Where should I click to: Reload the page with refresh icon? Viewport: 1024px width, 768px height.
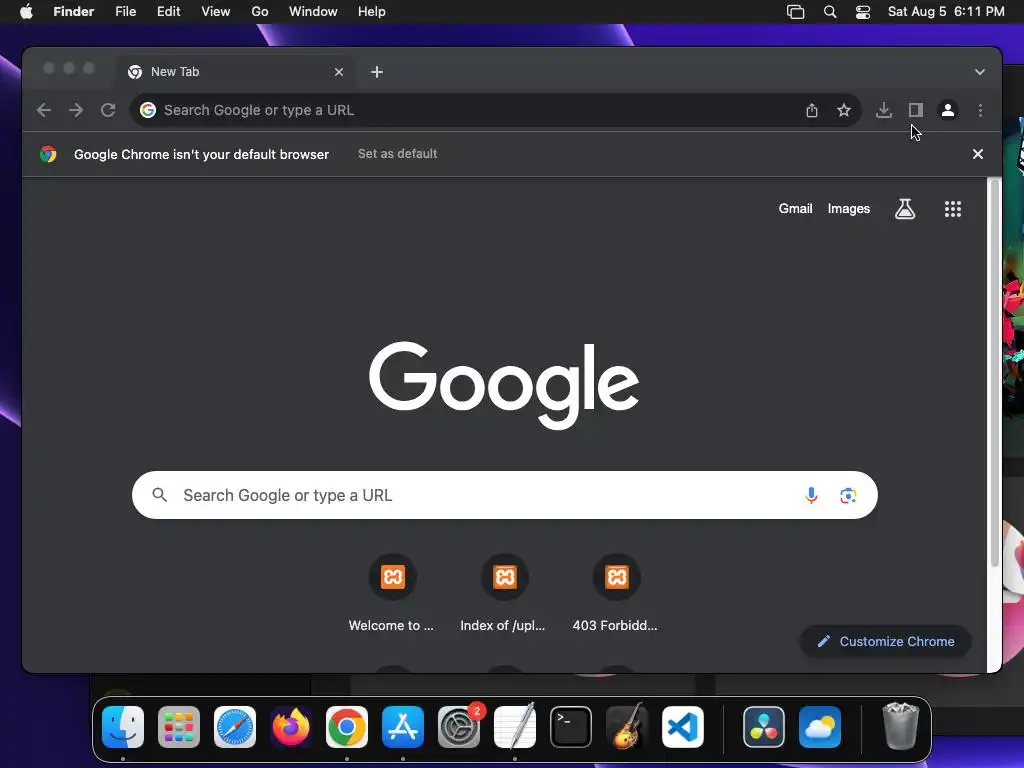pos(108,110)
